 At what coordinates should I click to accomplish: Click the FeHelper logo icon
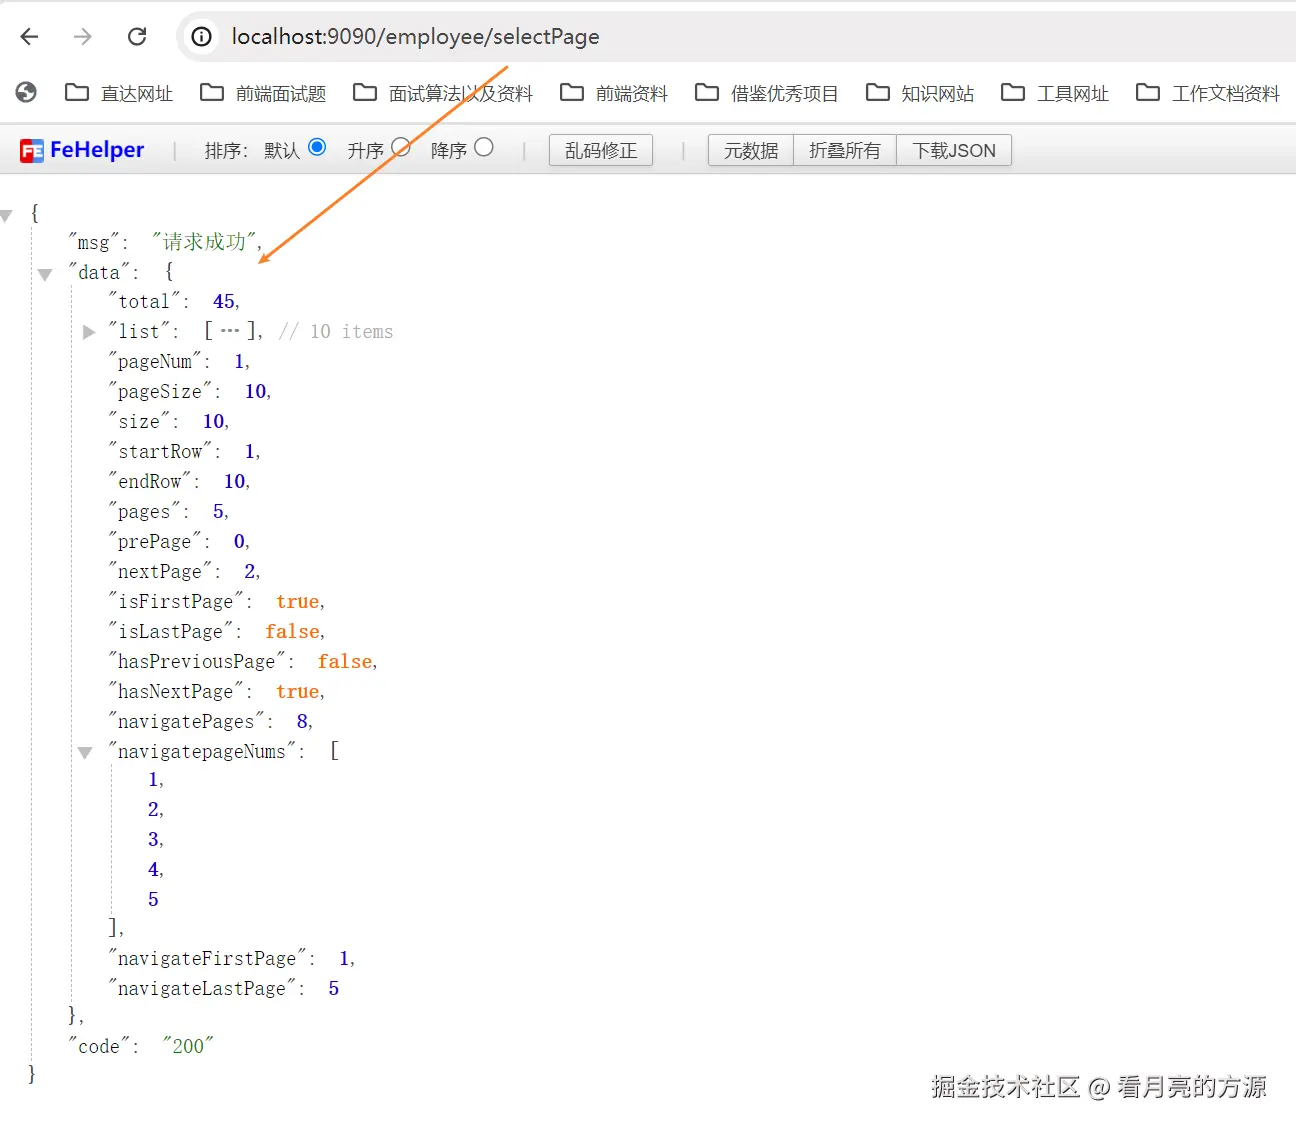(31, 150)
